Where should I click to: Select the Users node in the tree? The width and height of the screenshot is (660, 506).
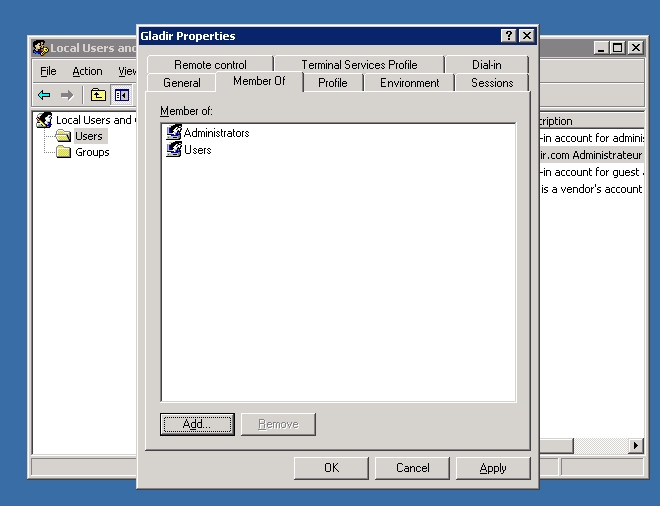(89, 136)
